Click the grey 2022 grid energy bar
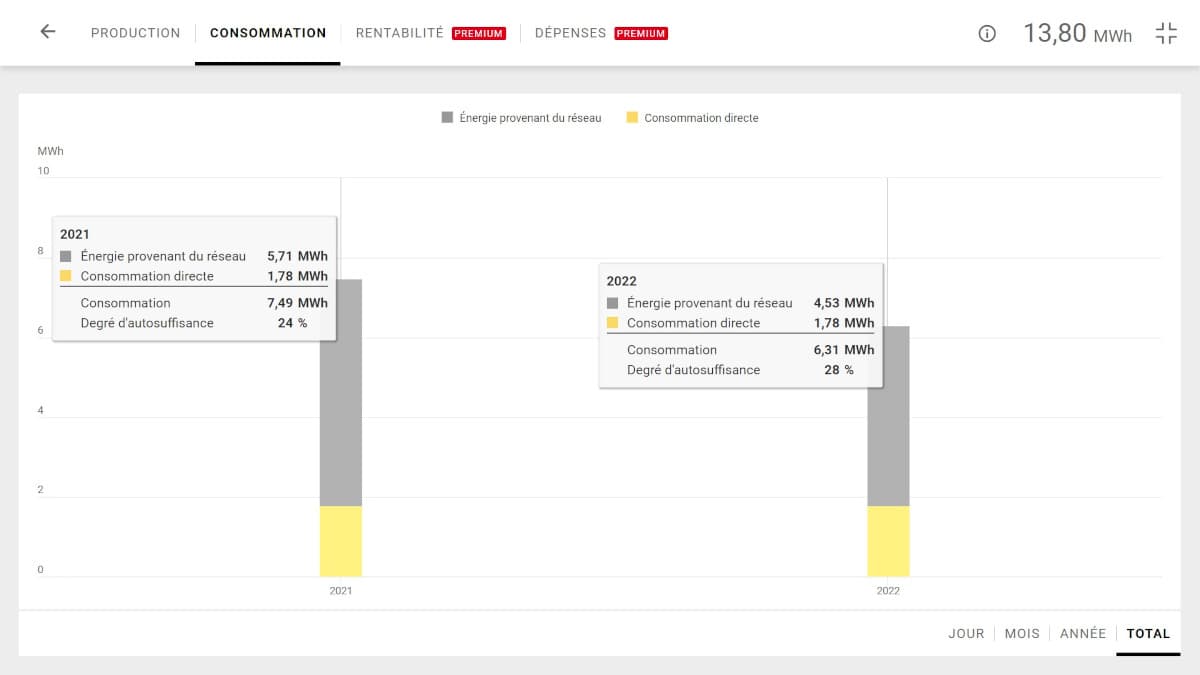The image size is (1200, 675). point(888,450)
